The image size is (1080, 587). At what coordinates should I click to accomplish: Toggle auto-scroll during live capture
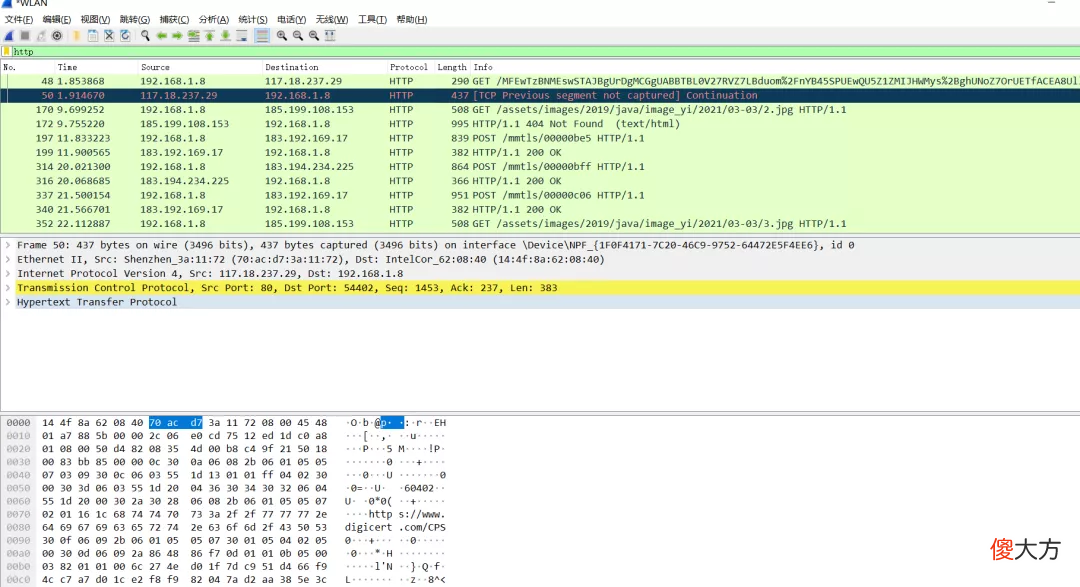pyautogui.click(x=242, y=36)
